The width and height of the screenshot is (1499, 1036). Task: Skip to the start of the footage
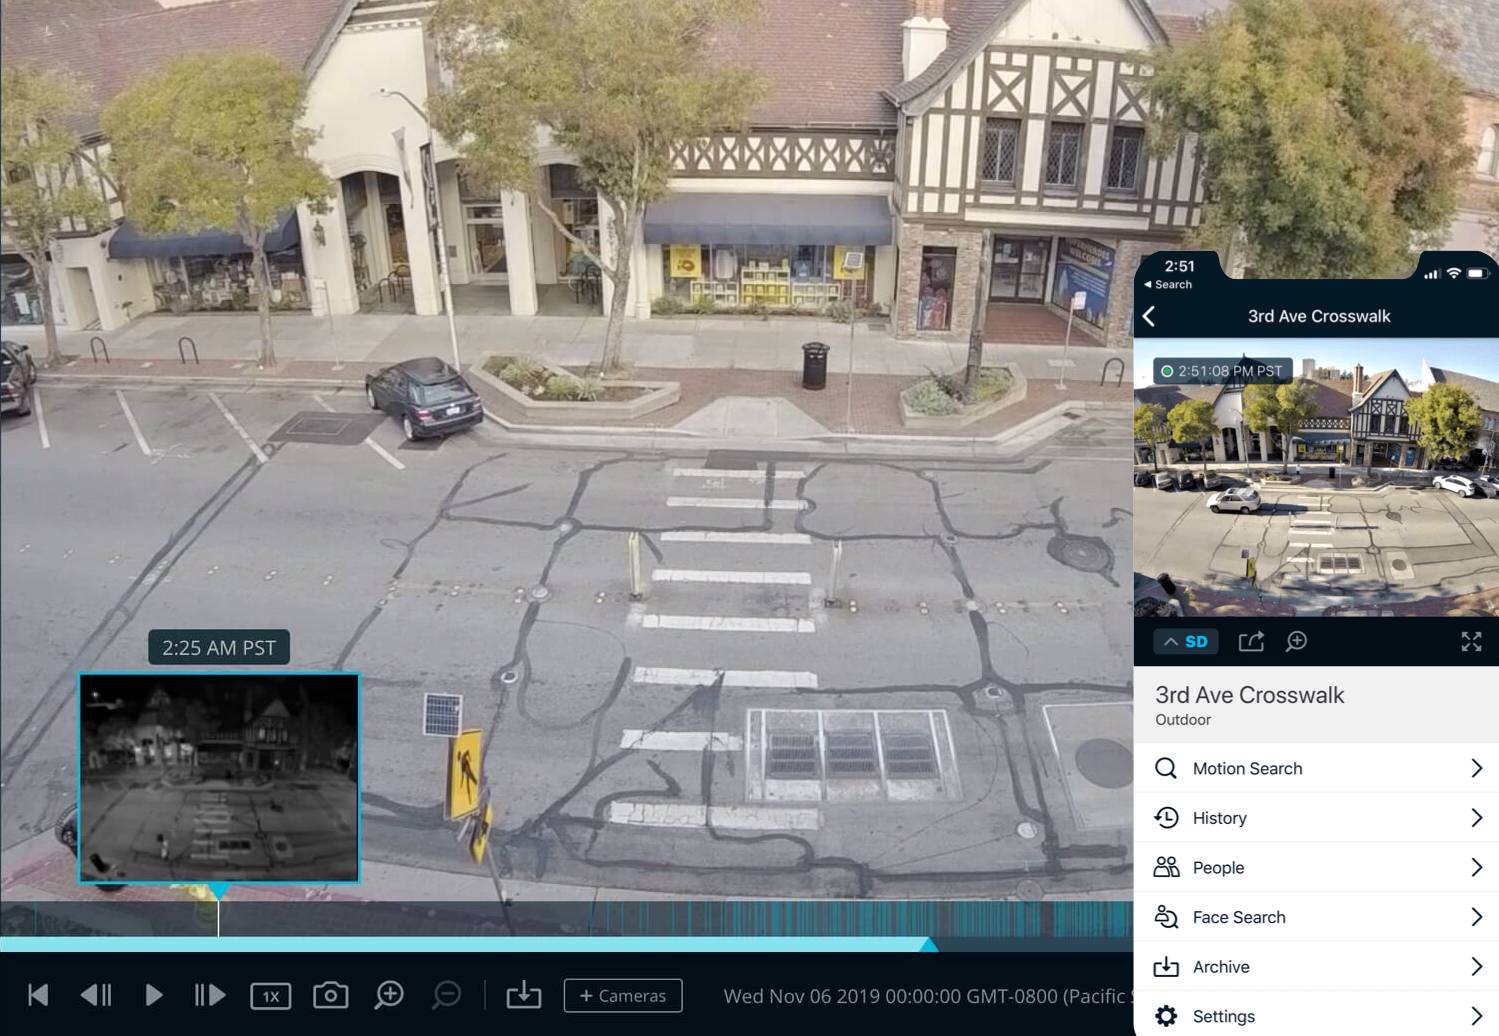tap(38, 995)
